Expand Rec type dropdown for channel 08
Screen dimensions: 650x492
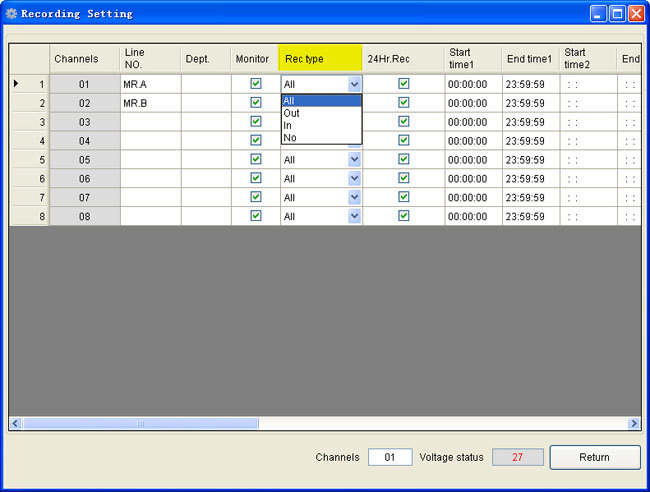click(x=354, y=216)
